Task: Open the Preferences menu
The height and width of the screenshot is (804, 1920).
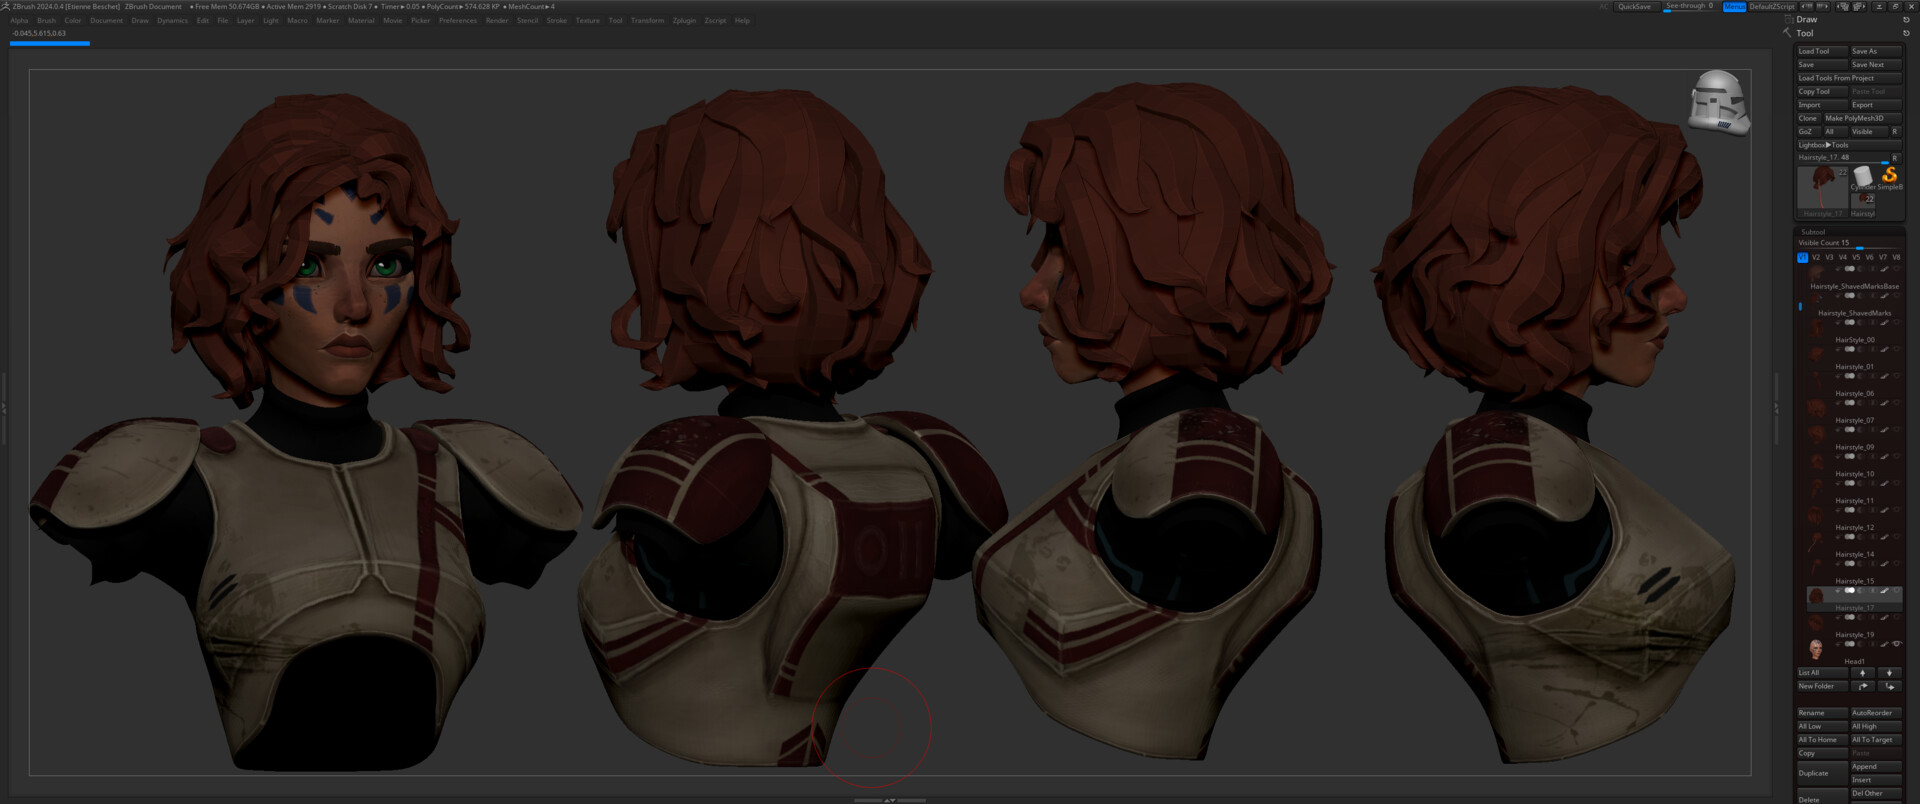Action: pos(458,20)
